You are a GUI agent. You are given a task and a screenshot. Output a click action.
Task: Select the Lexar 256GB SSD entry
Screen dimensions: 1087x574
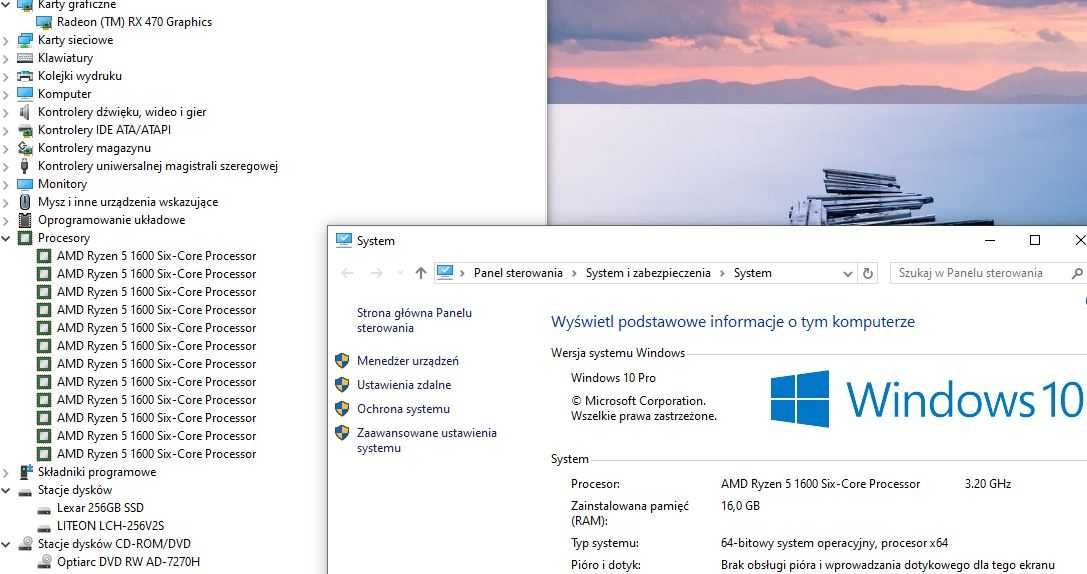(101, 508)
